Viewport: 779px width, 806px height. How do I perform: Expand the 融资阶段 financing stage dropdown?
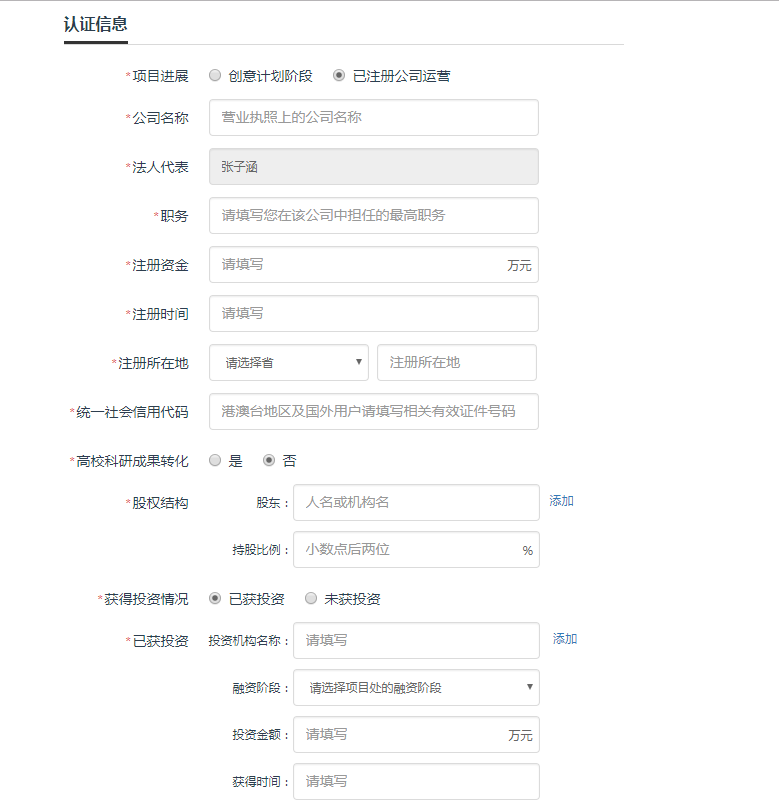(x=416, y=688)
